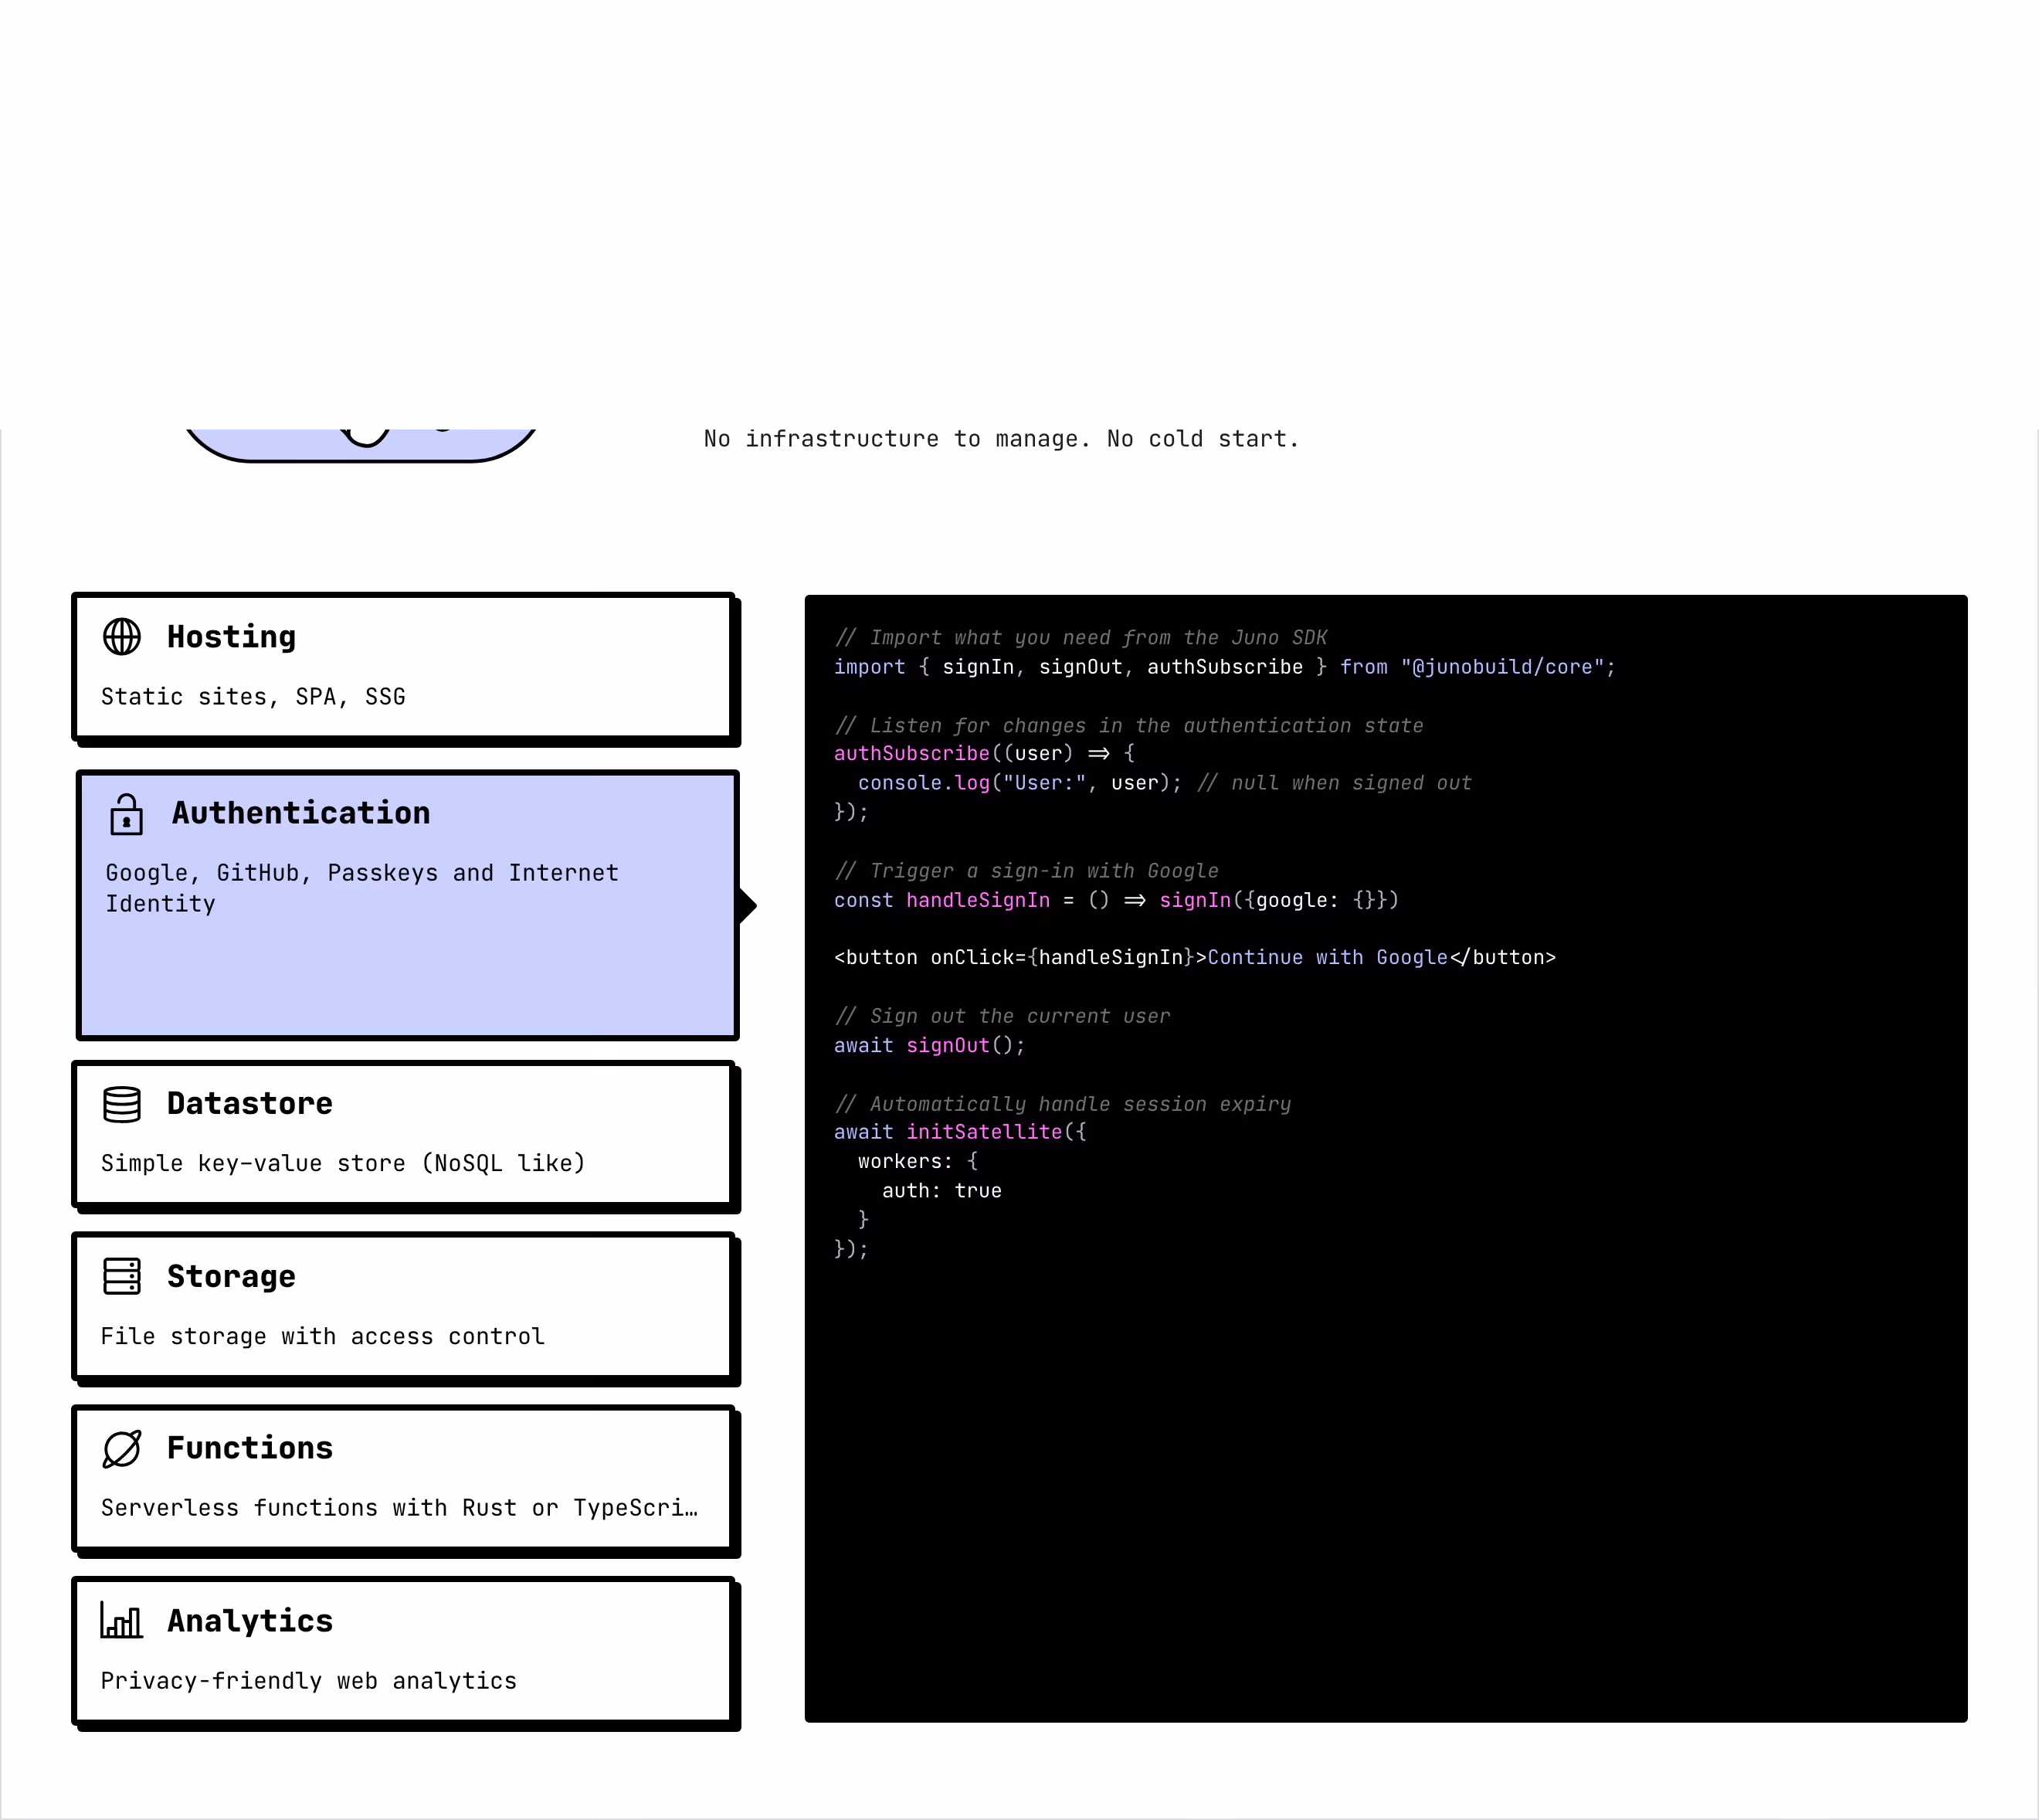2039x1820 pixels.
Task: Select the Hosting feature title
Action: (231, 637)
